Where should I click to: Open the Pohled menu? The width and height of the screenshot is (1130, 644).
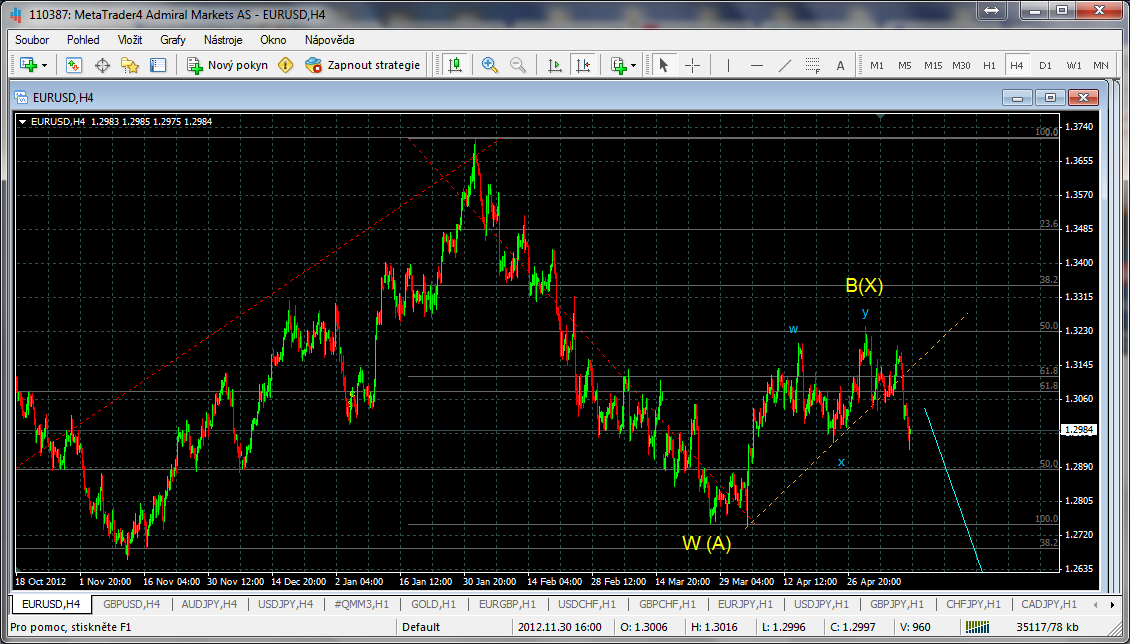point(84,40)
